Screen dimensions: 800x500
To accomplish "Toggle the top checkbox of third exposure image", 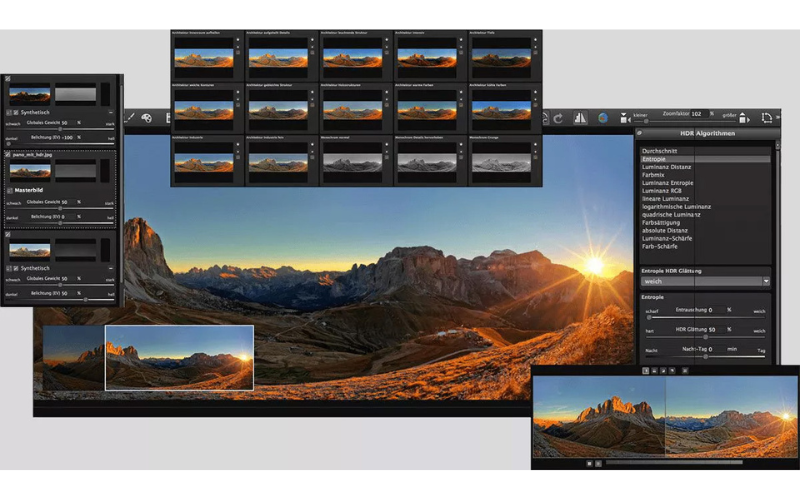I will (8, 235).
